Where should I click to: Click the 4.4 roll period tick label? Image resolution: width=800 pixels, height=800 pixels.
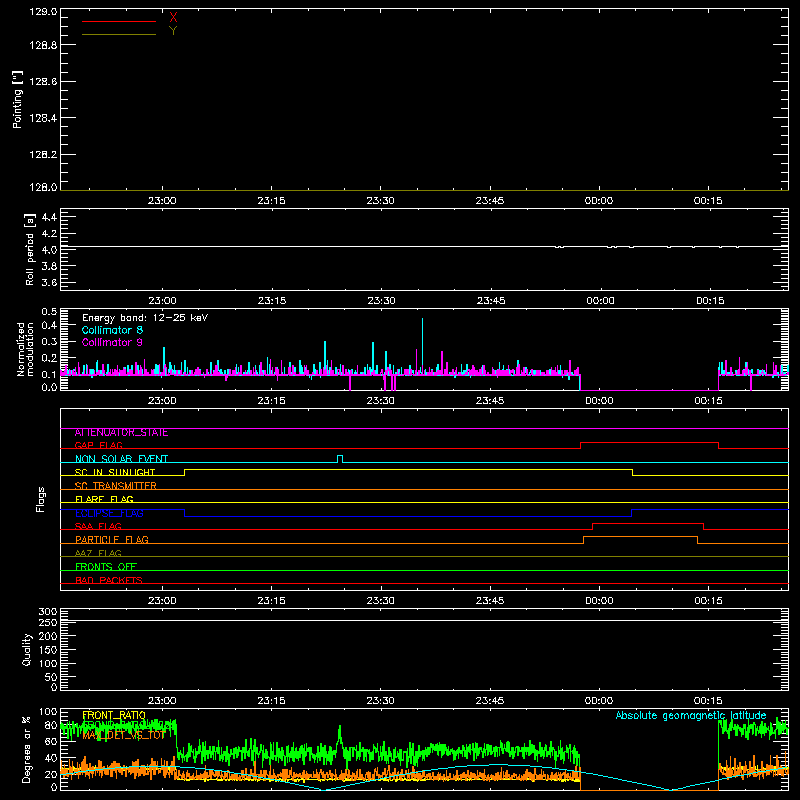pos(49,217)
